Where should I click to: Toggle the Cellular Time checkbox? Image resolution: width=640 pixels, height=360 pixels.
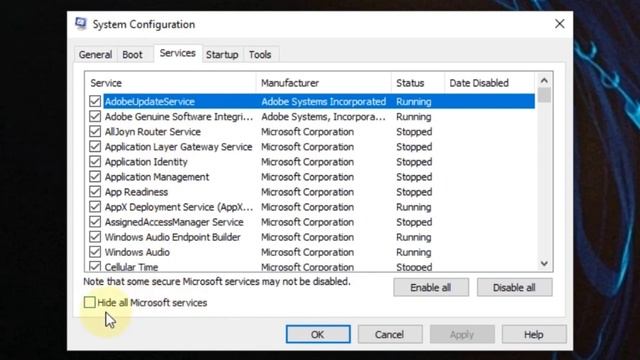[x=95, y=267]
